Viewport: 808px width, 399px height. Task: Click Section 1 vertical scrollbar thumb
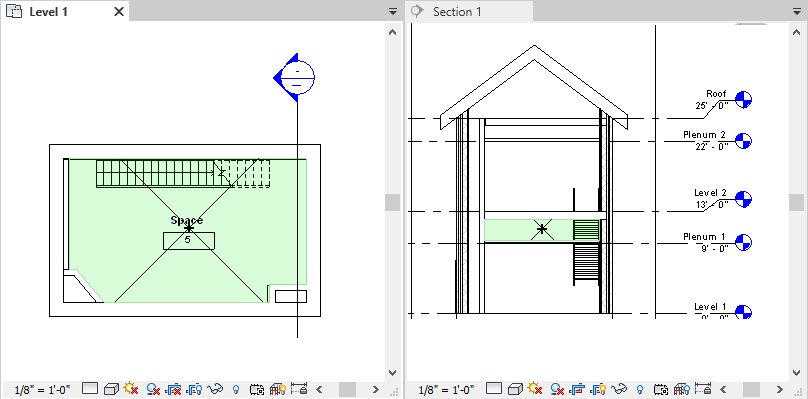coord(797,203)
